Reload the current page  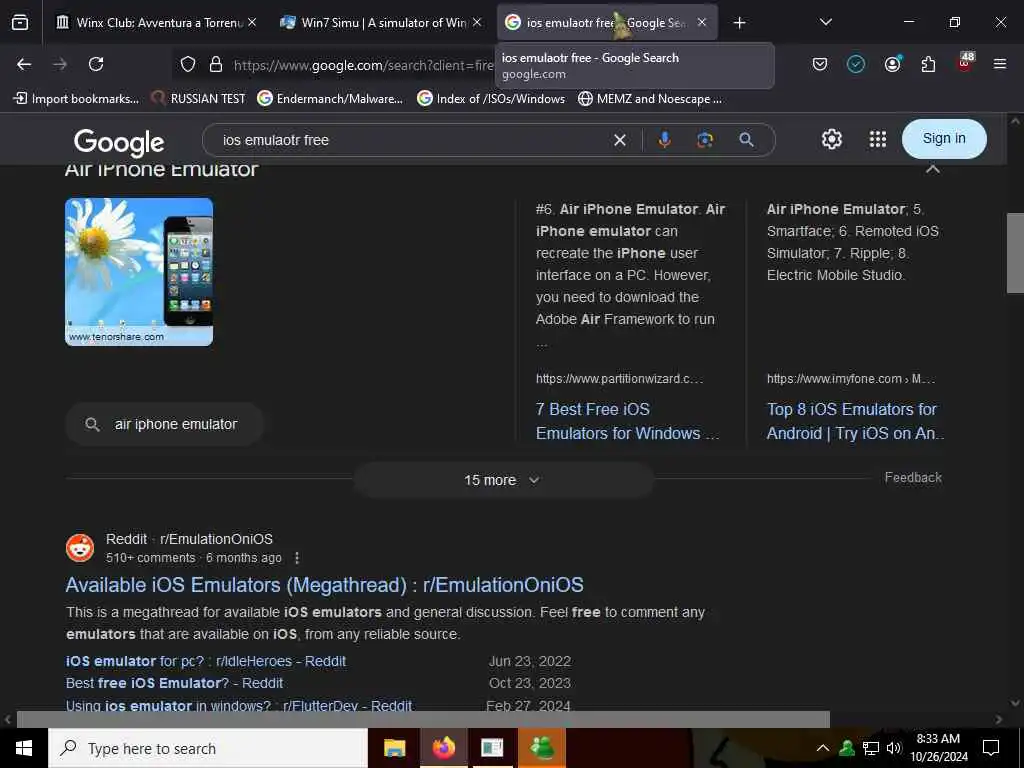click(96, 64)
